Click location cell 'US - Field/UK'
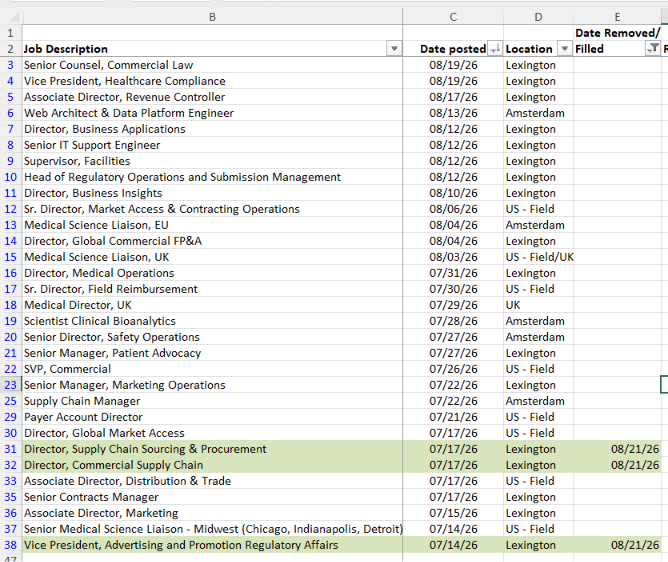The image size is (668, 562). (538, 257)
